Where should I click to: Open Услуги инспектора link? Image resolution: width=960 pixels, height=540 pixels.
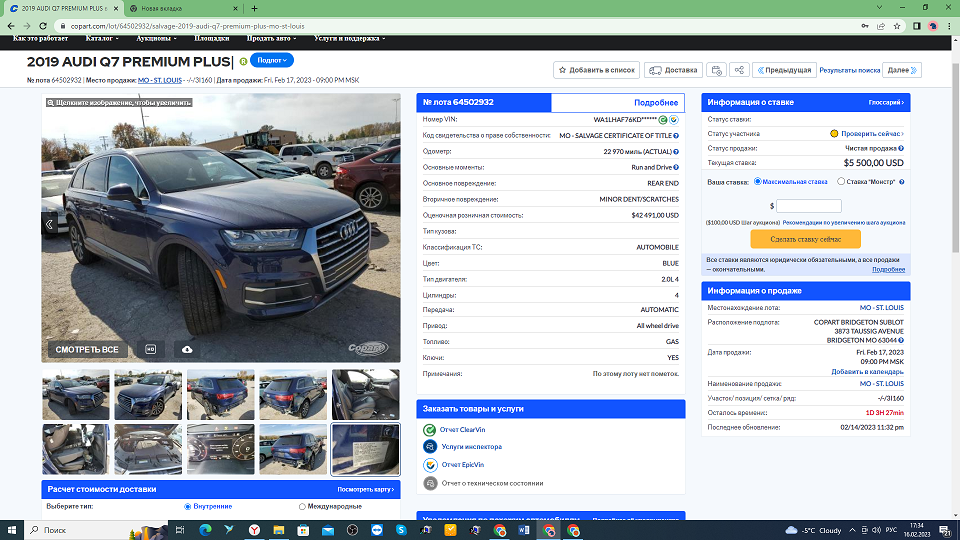click(471, 447)
